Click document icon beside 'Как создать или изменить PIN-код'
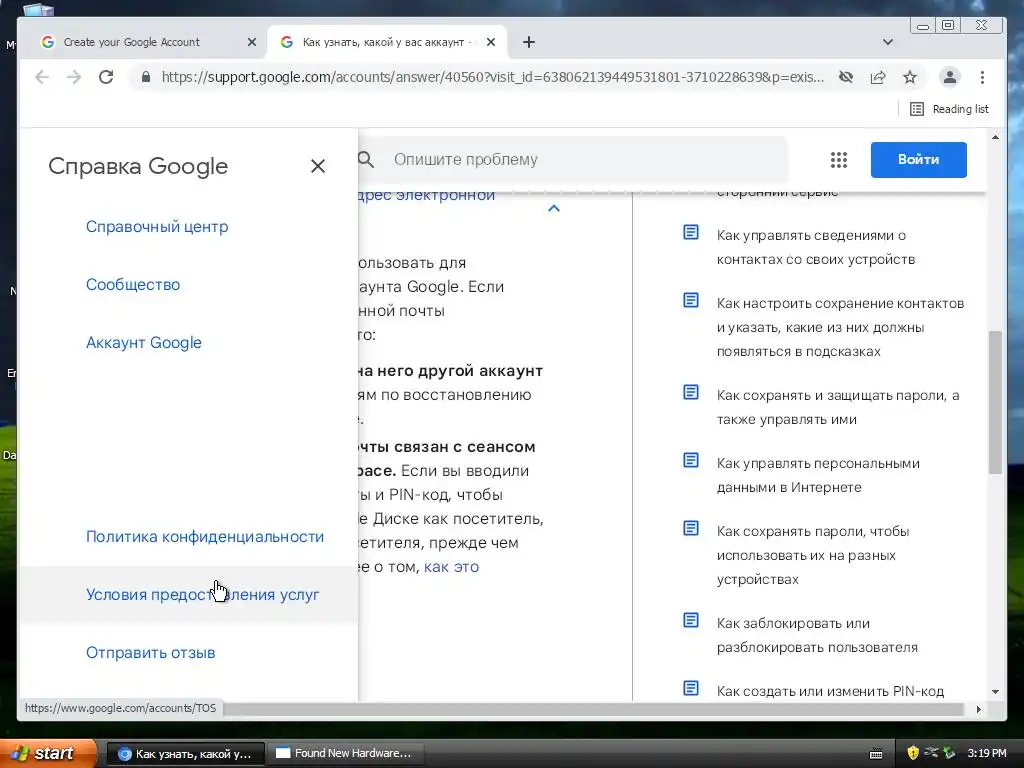1024x768 pixels. click(x=691, y=688)
